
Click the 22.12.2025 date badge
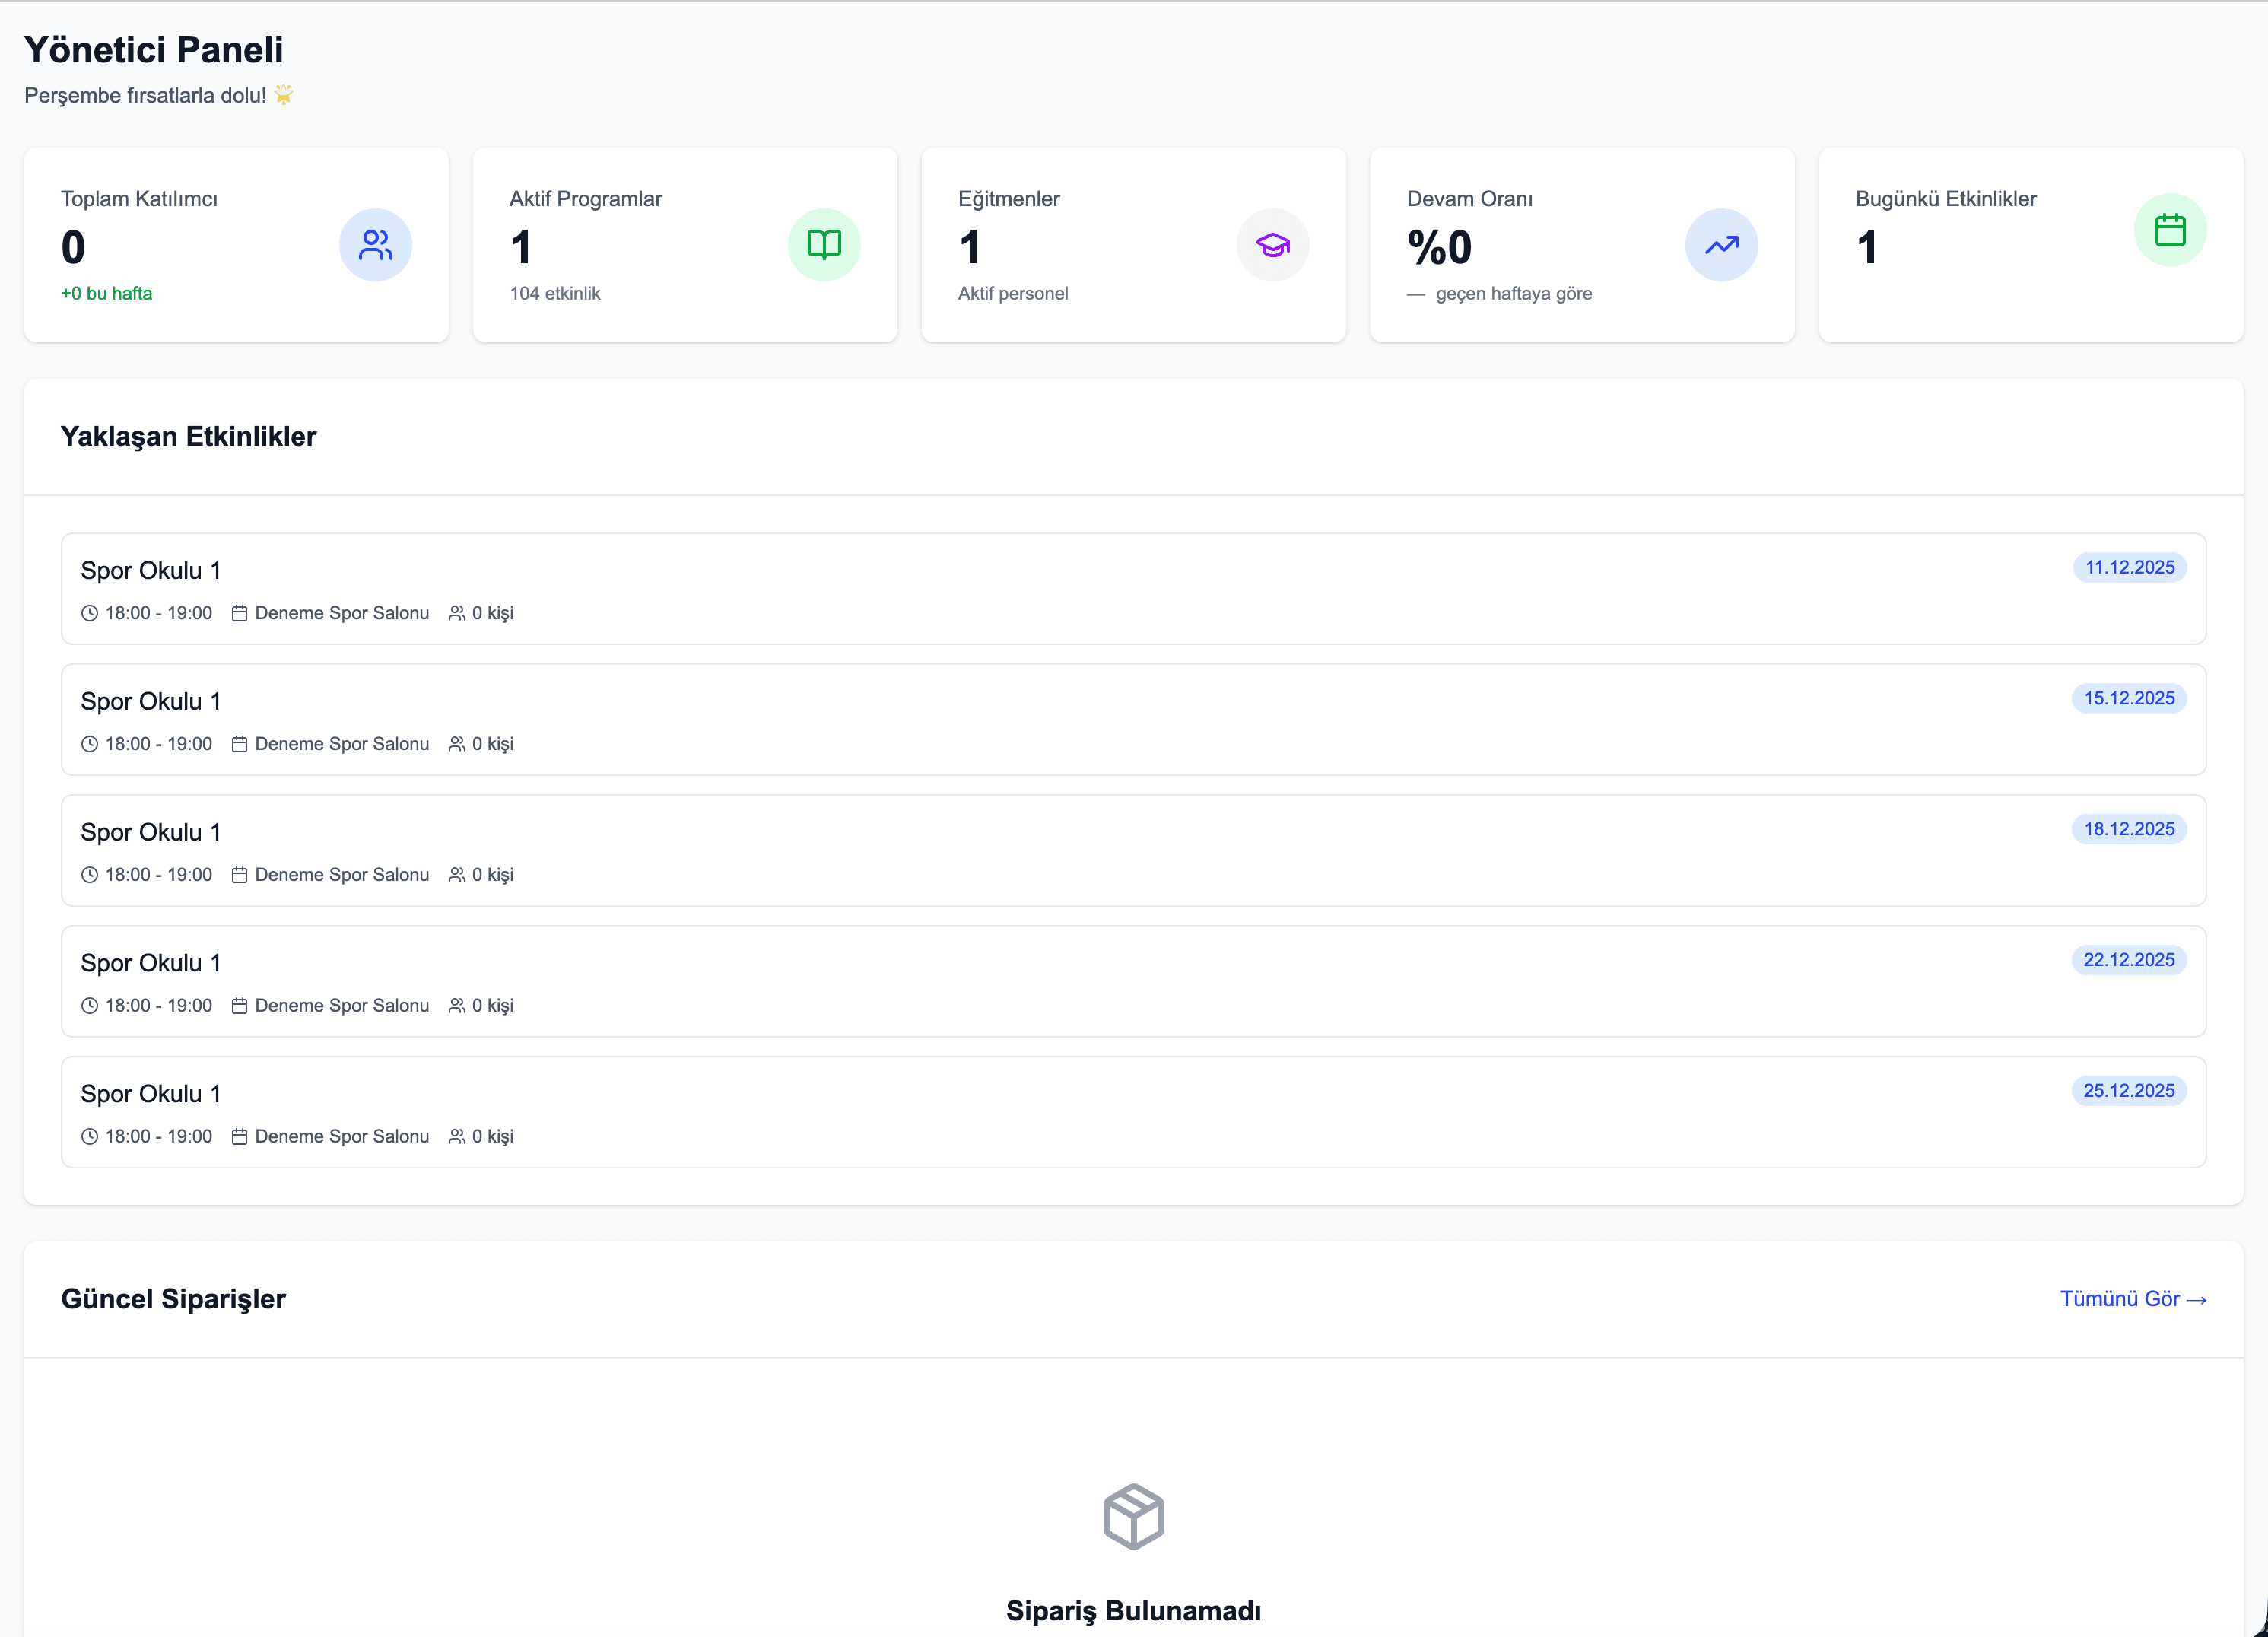(x=2128, y=960)
